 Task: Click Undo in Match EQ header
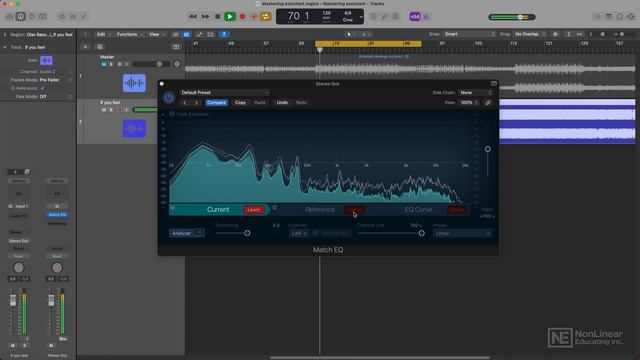click(x=282, y=103)
